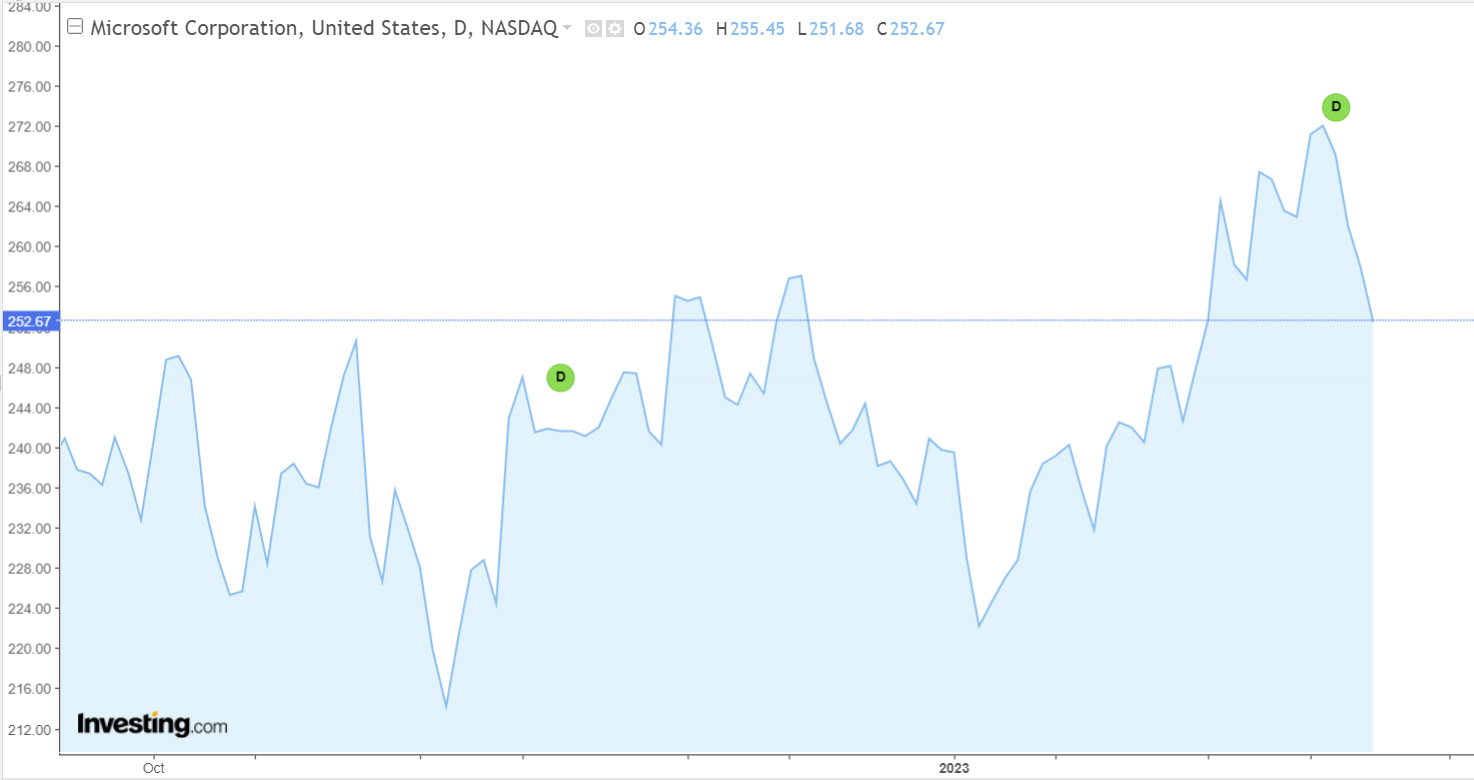
Task: Open chart series settings gear icon
Action: point(614,29)
